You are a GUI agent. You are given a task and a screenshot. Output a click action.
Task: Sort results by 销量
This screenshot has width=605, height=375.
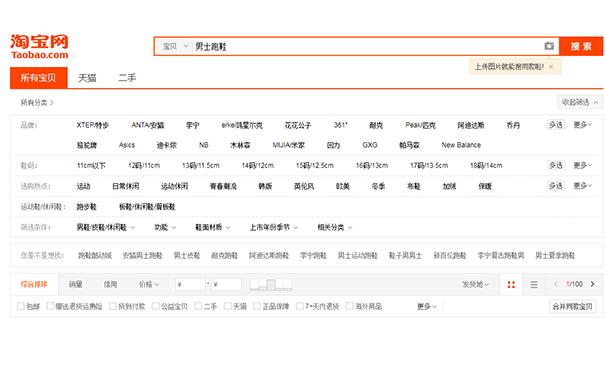pos(76,284)
